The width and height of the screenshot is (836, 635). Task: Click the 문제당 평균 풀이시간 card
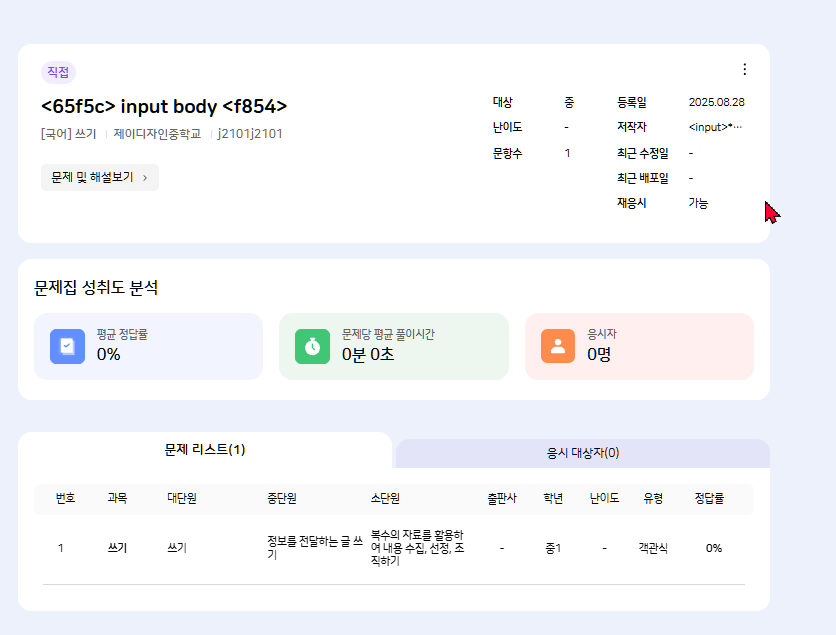click(393, 346)
